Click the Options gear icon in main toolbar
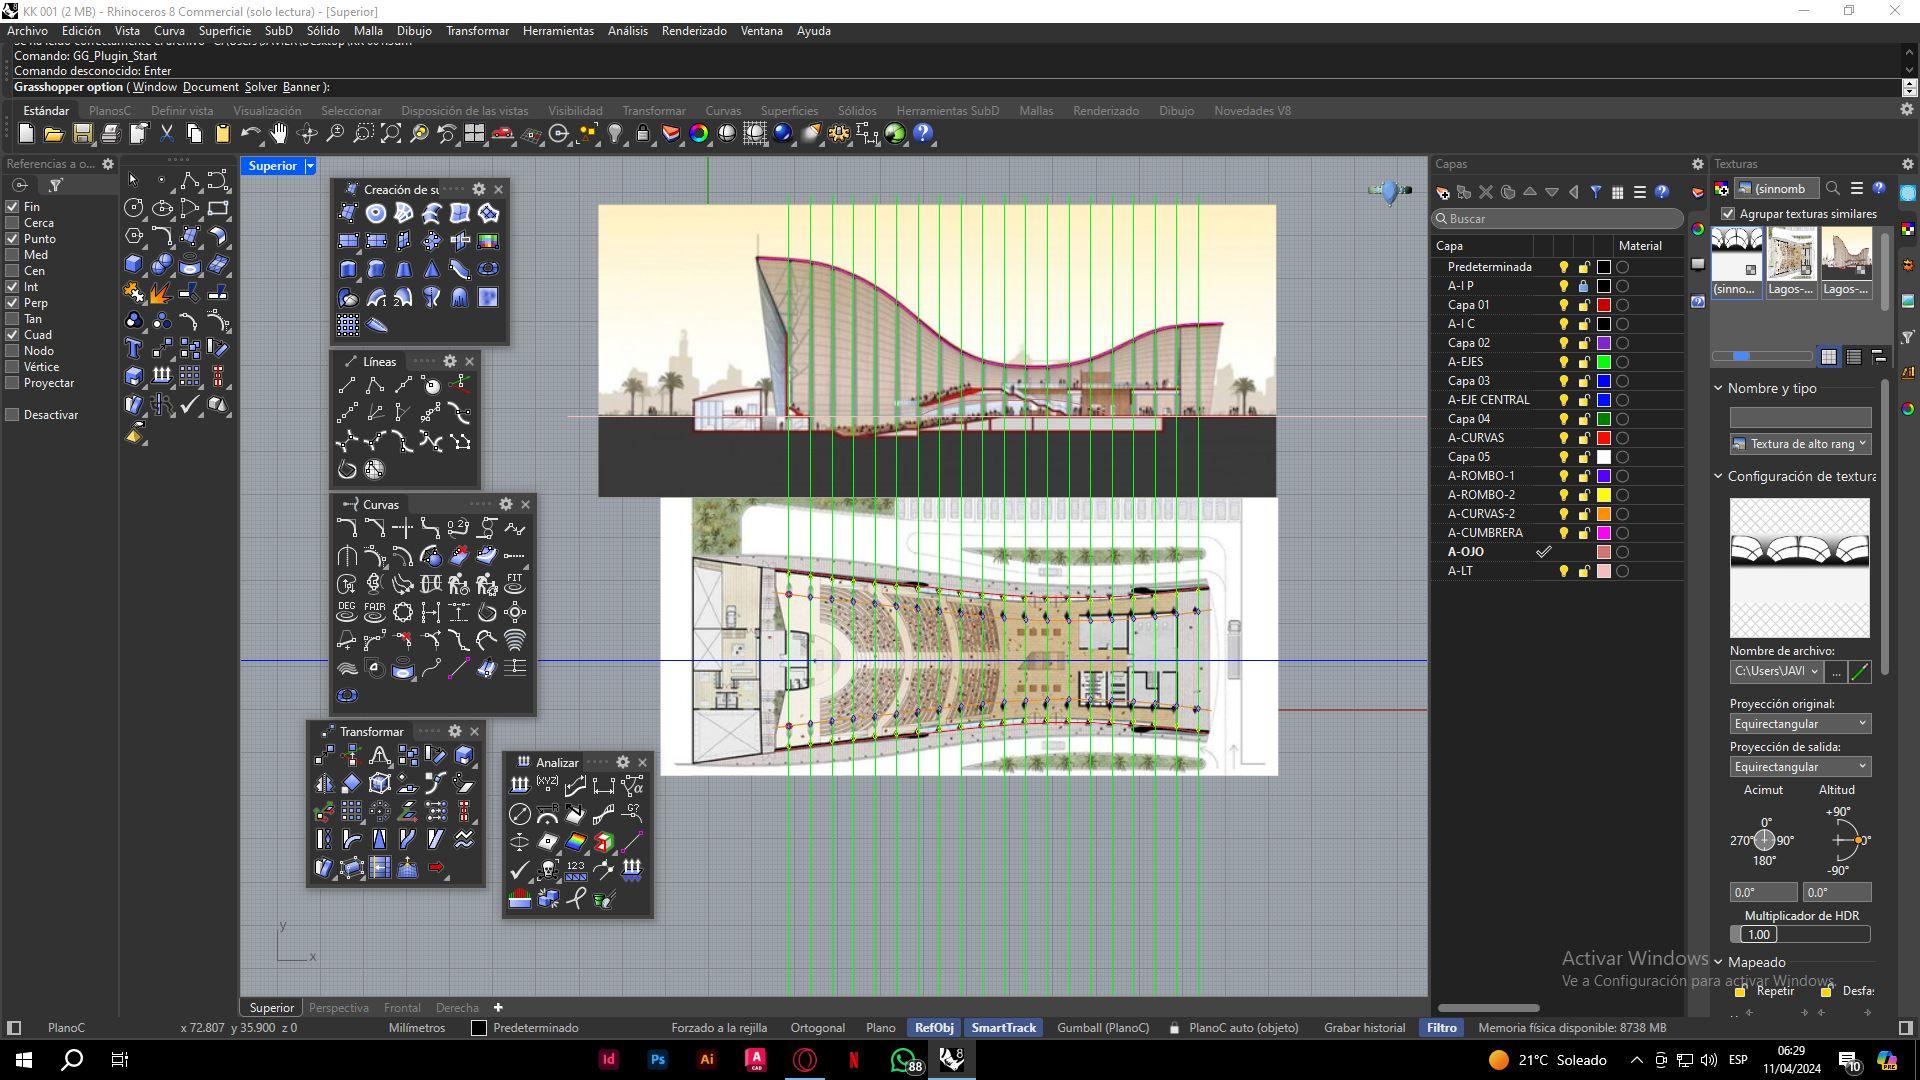1920x1080 pixels. pos(839,133)
